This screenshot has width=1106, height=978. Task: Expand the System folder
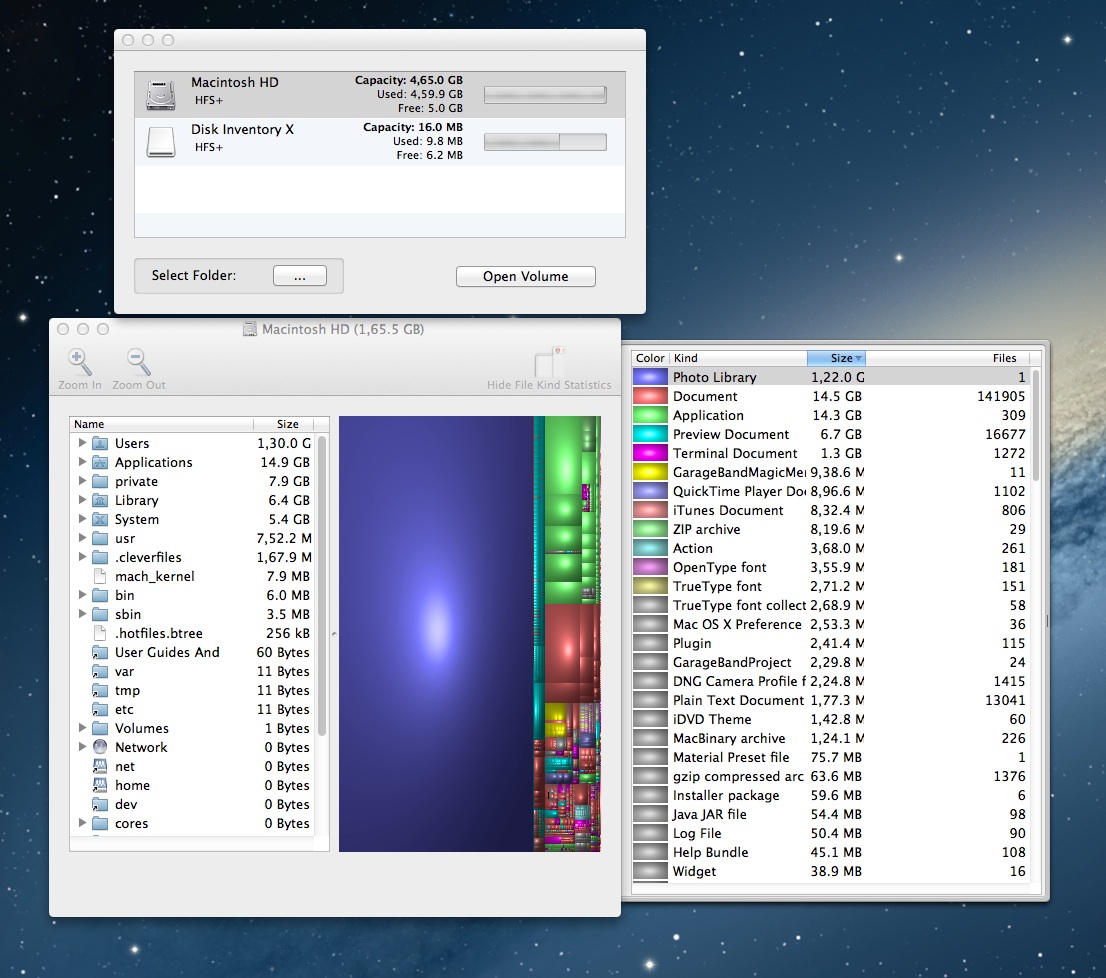pyautogui.click(x=82, y=519)
